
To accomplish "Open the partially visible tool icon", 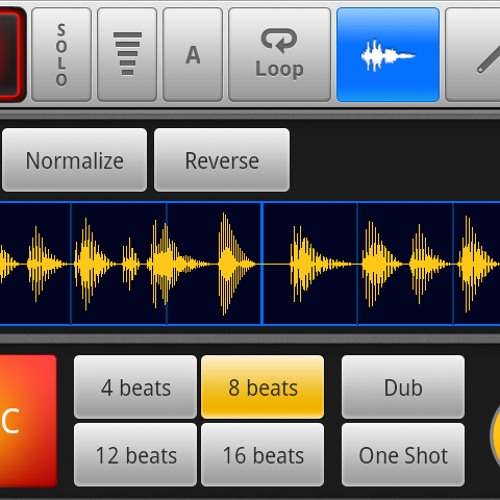I will (473, 55).
